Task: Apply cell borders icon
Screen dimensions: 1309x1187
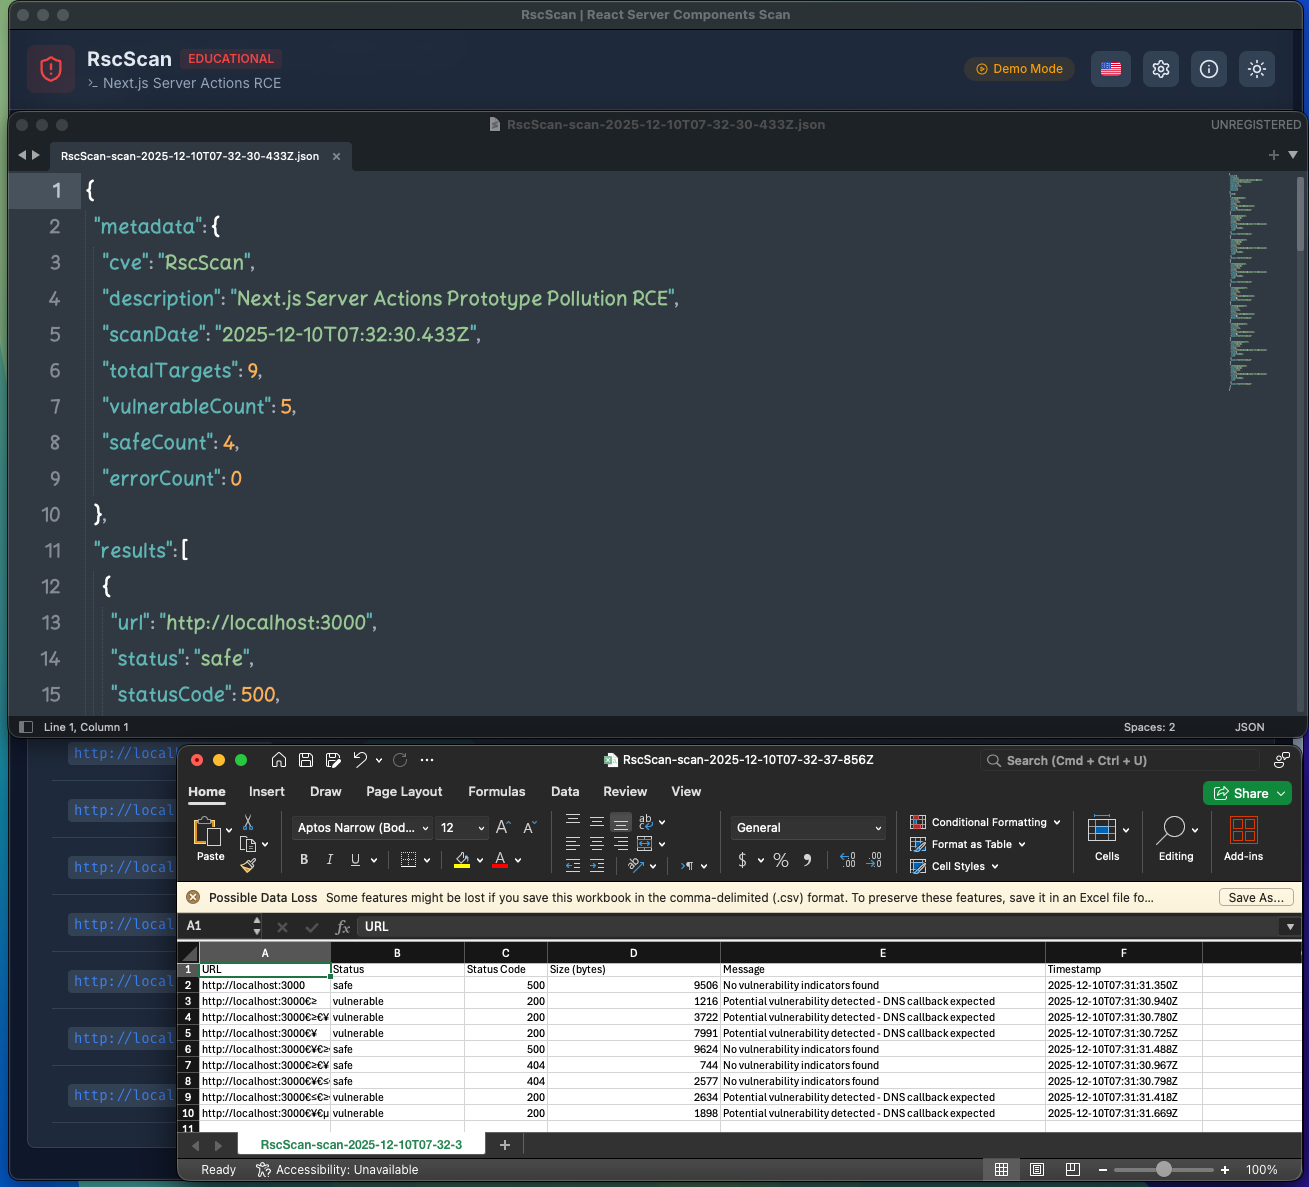Action: pos(408,859)
